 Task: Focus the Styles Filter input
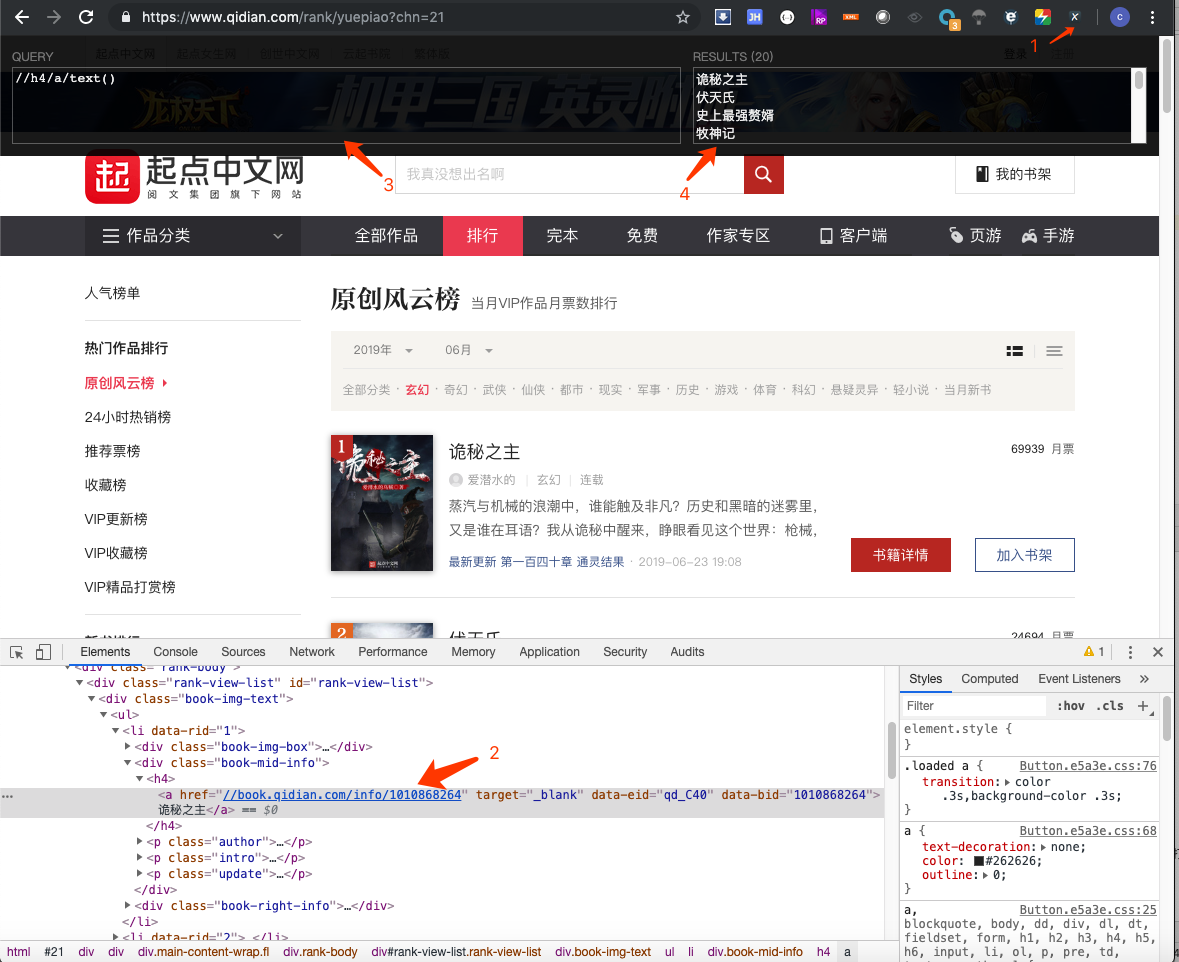coord(974,706)
